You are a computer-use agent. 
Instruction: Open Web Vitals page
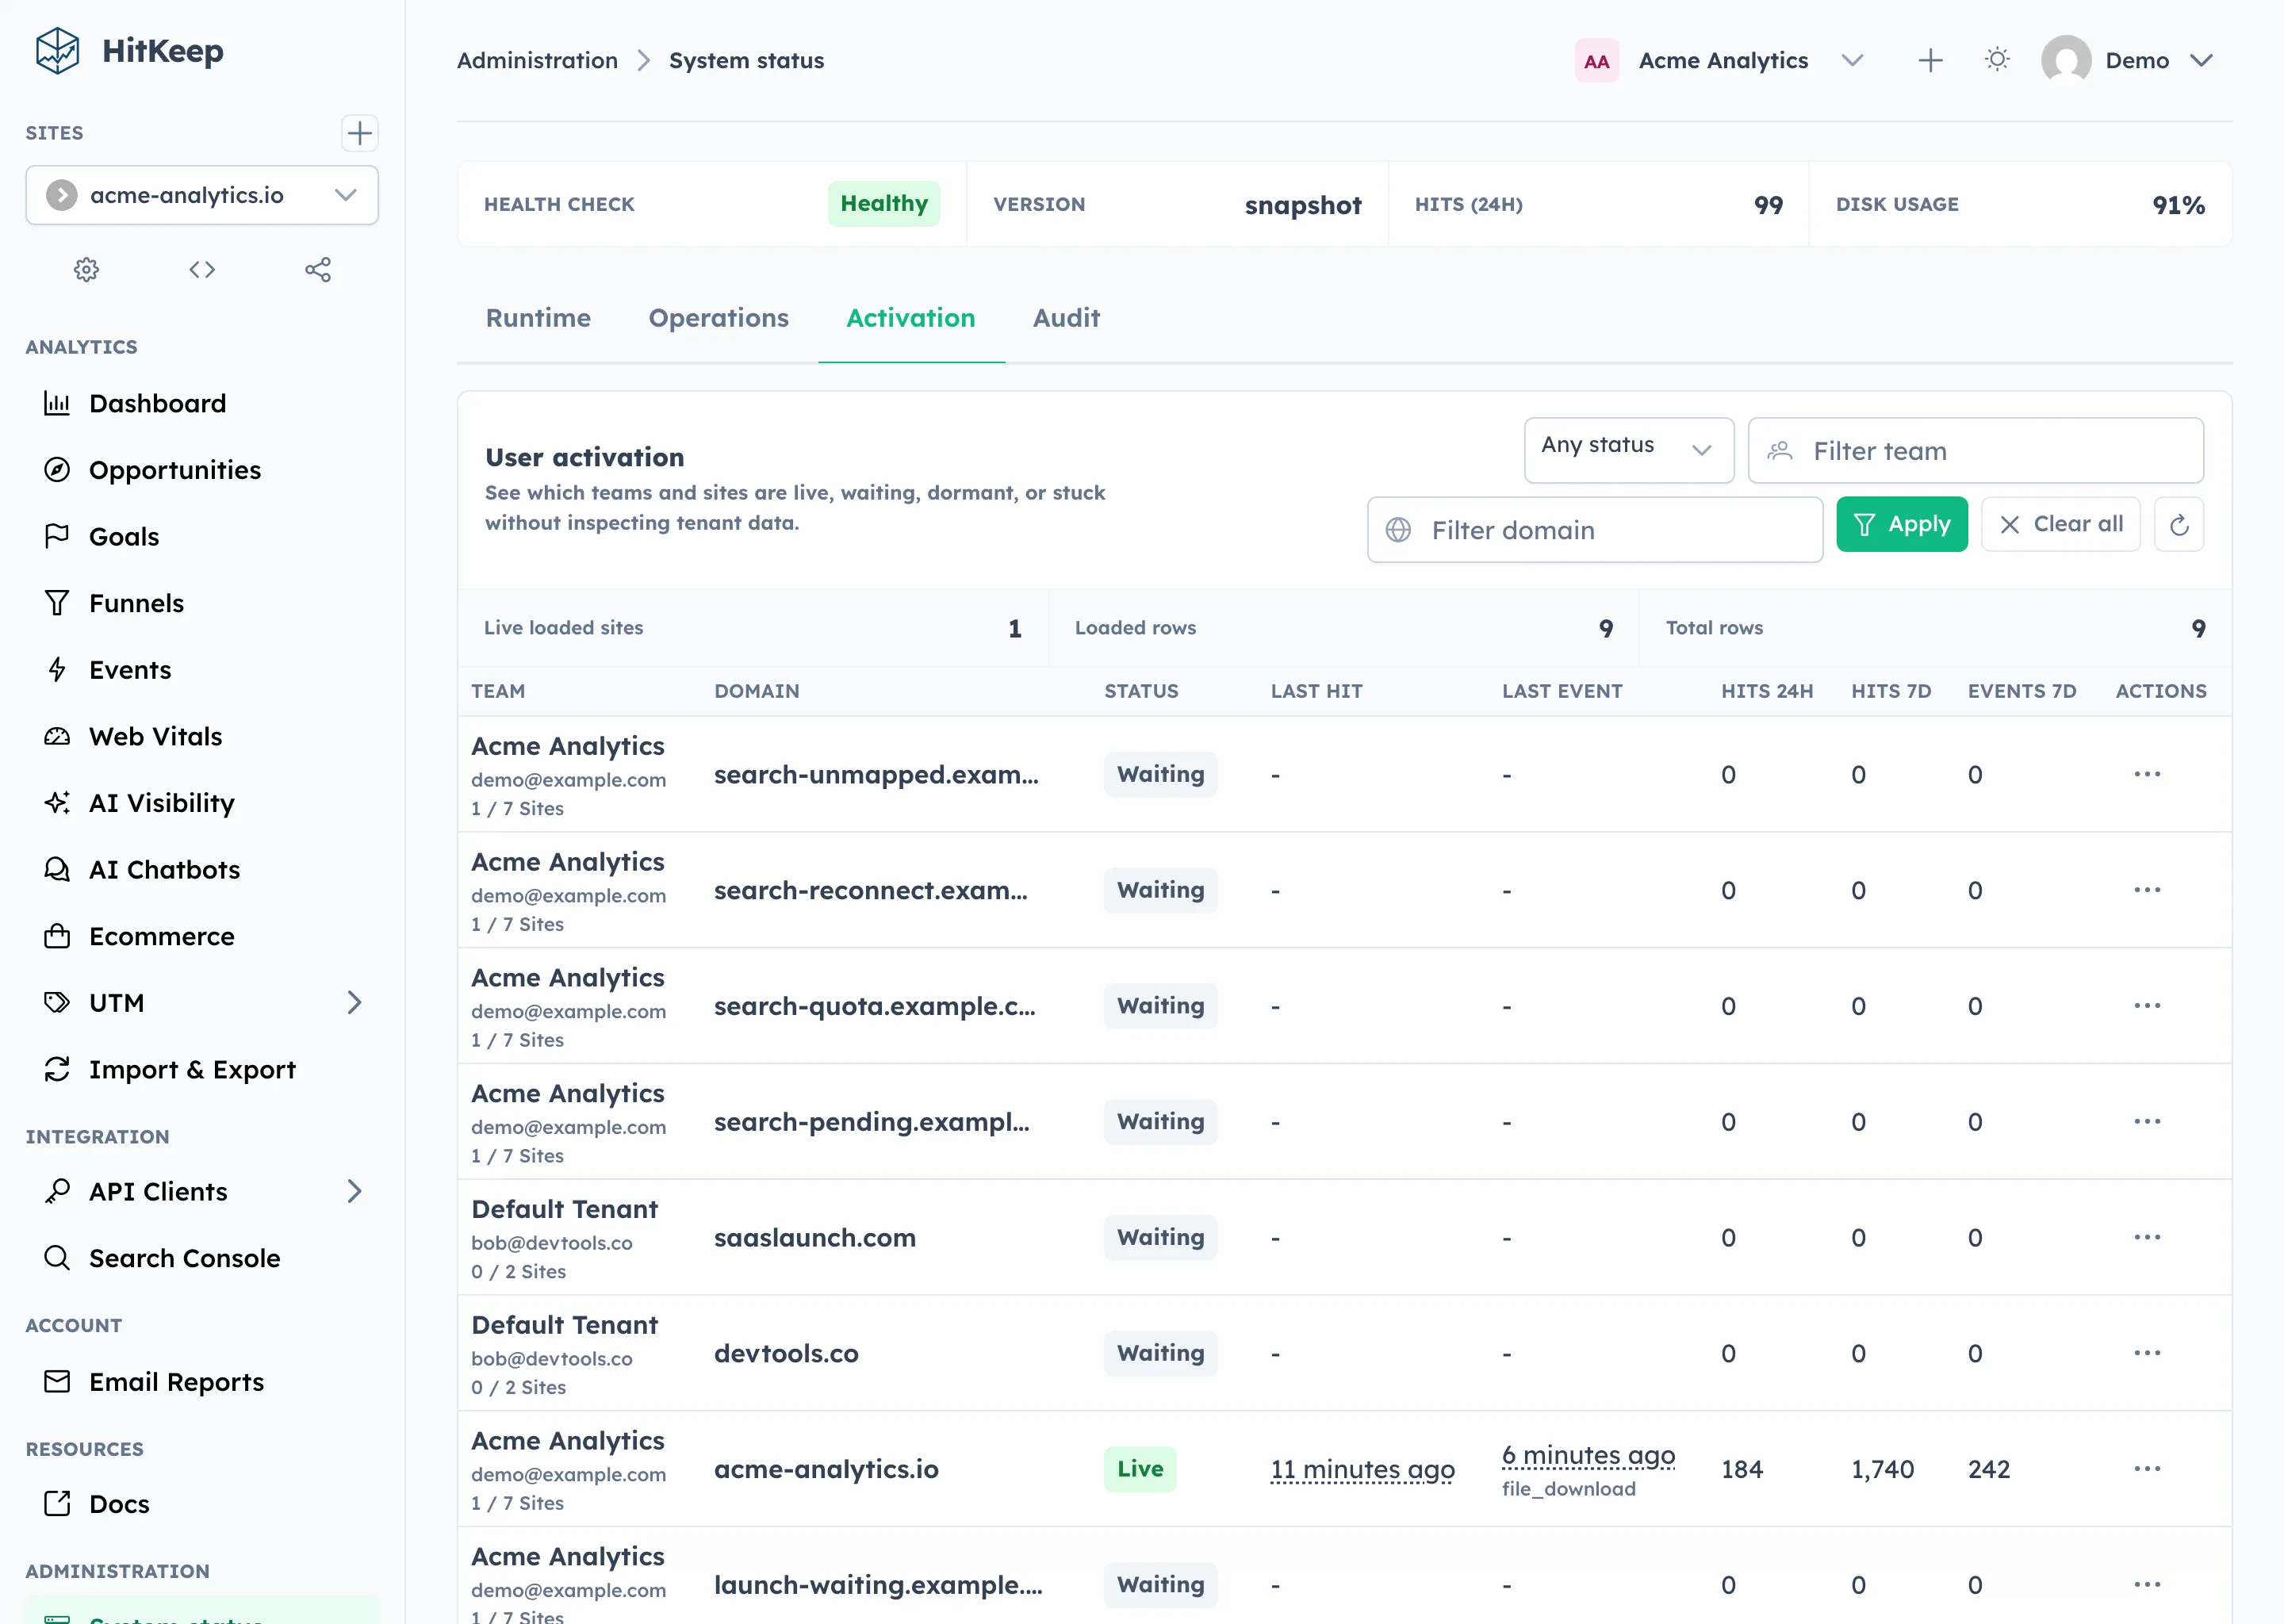pyautogui.click(x=202, y=737)
